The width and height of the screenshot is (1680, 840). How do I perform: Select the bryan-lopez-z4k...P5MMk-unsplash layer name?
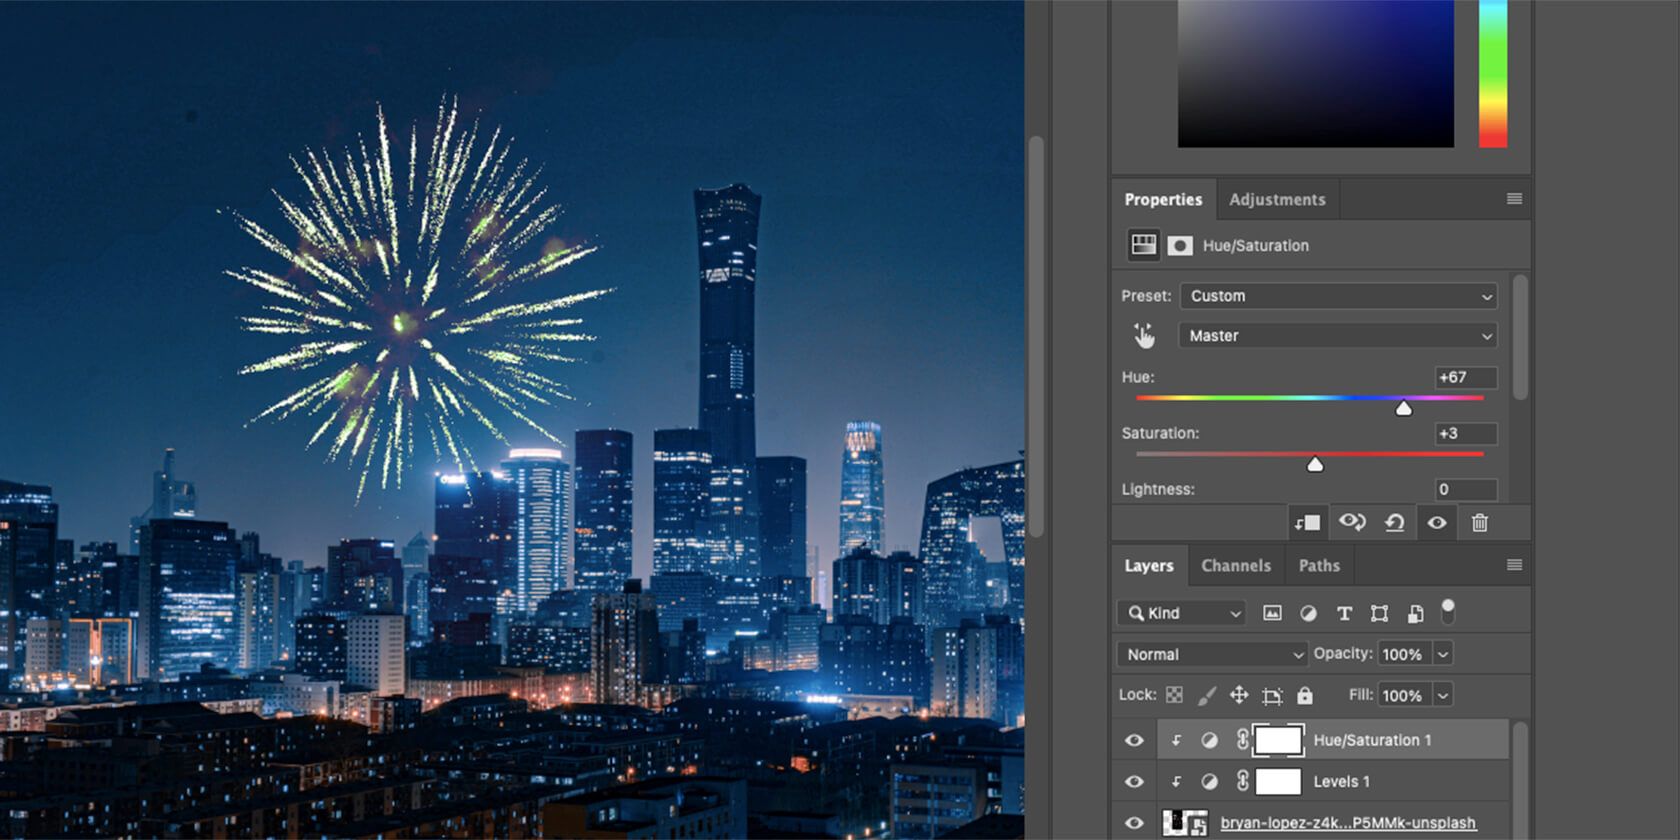point(1348,823)
